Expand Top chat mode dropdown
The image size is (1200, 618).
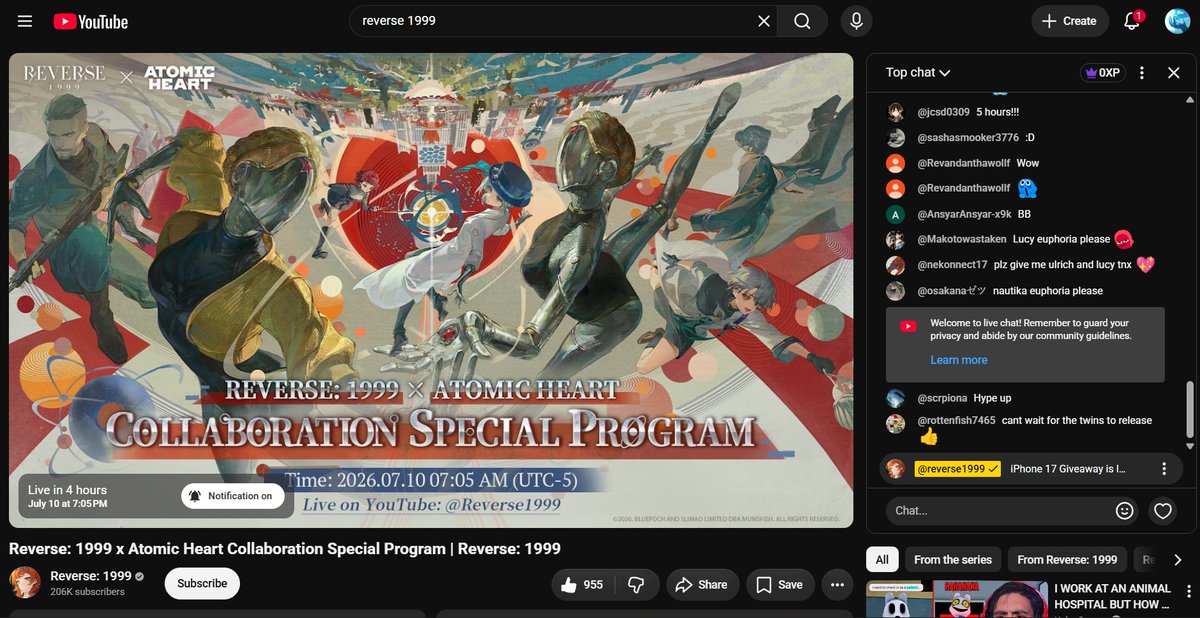tap(918, 72)
